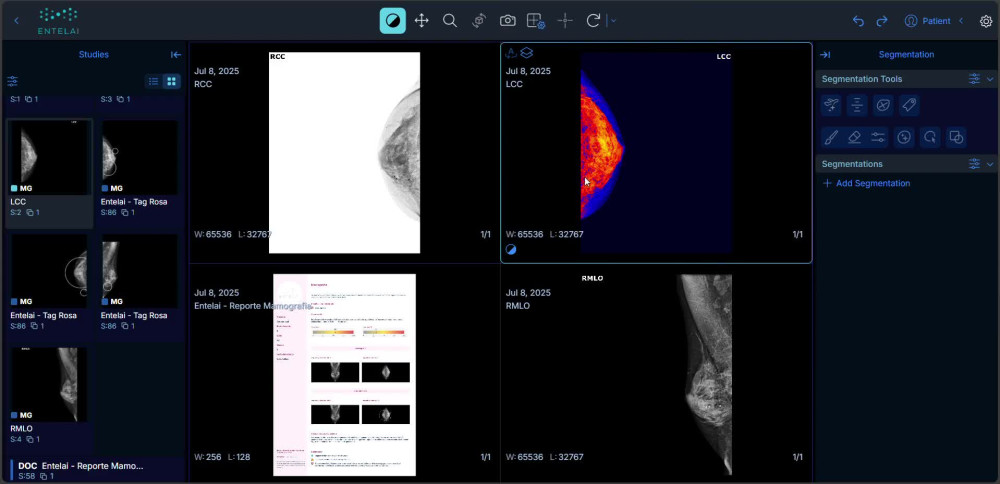1000x484 pixels.
Task: Select the threshold sliders tool
Action: coord(878,137)
